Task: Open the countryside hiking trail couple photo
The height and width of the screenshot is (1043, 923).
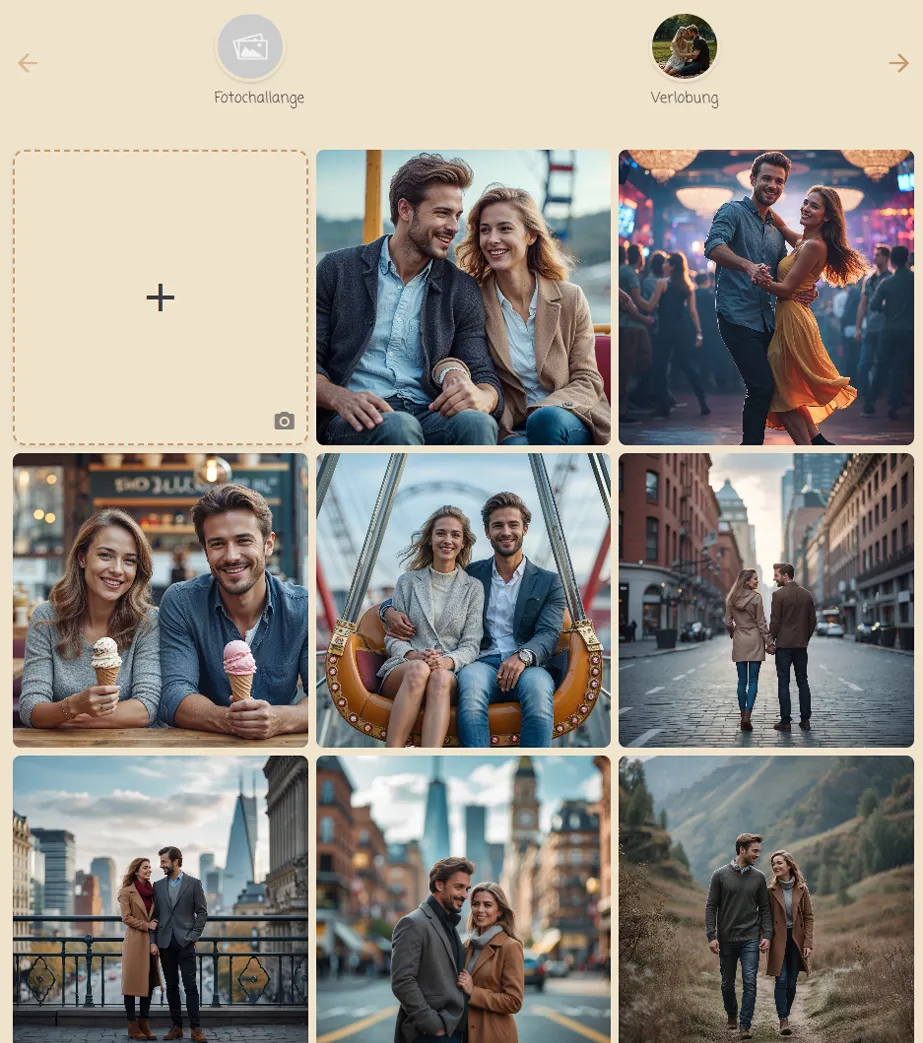Action: (x=765, y=899)
